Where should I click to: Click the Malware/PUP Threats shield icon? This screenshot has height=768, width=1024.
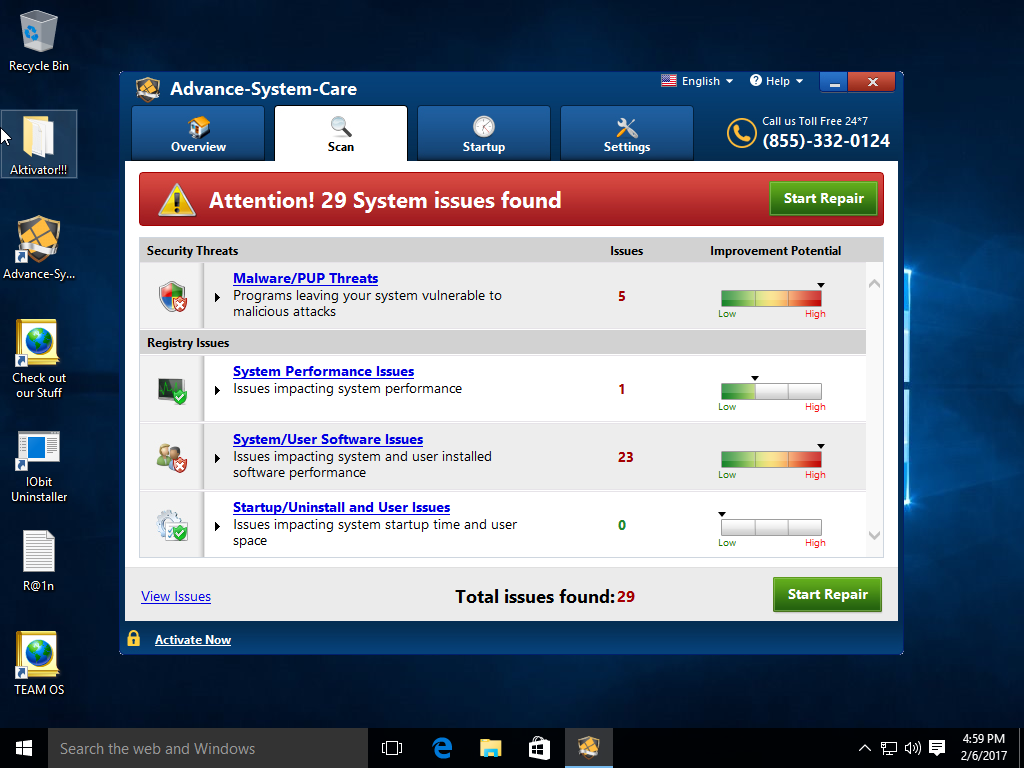pos(173,296)
